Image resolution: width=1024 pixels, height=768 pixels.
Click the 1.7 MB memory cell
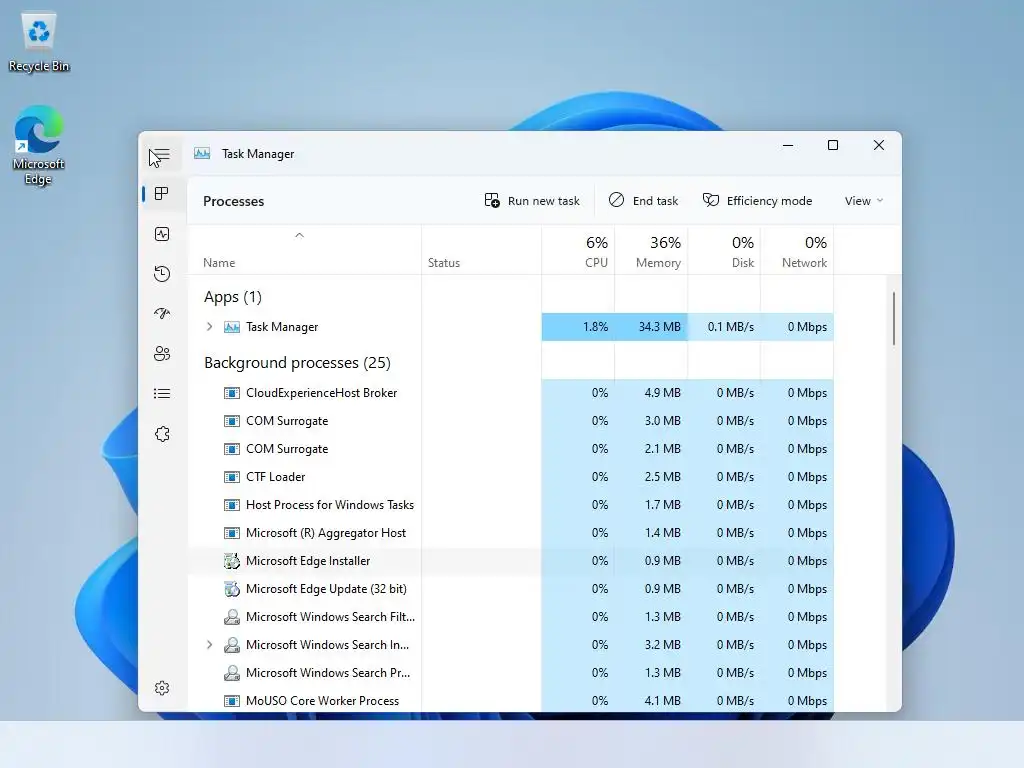(651, 505)
